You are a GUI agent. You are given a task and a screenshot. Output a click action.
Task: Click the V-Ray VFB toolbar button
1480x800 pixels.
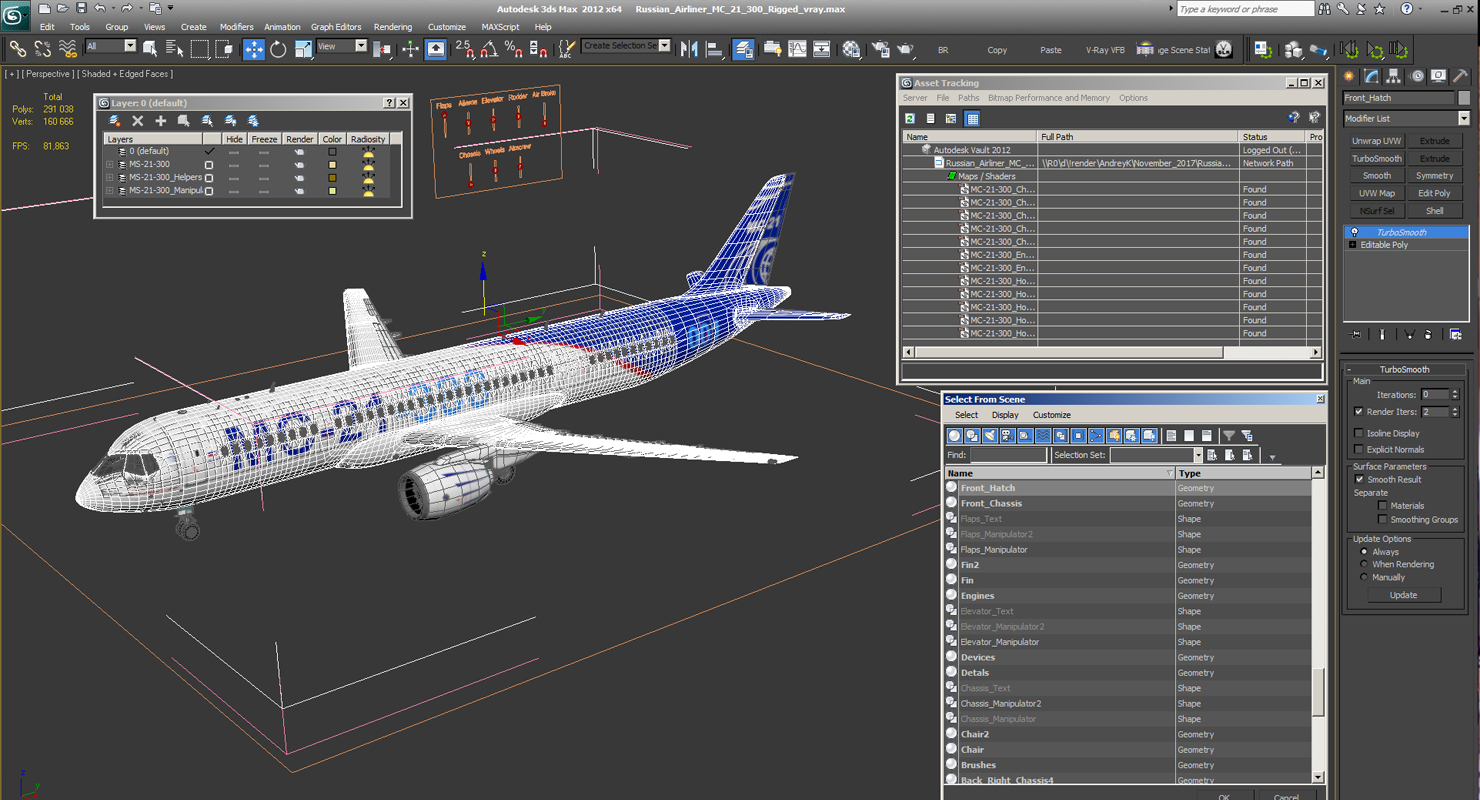[1105, 50]
